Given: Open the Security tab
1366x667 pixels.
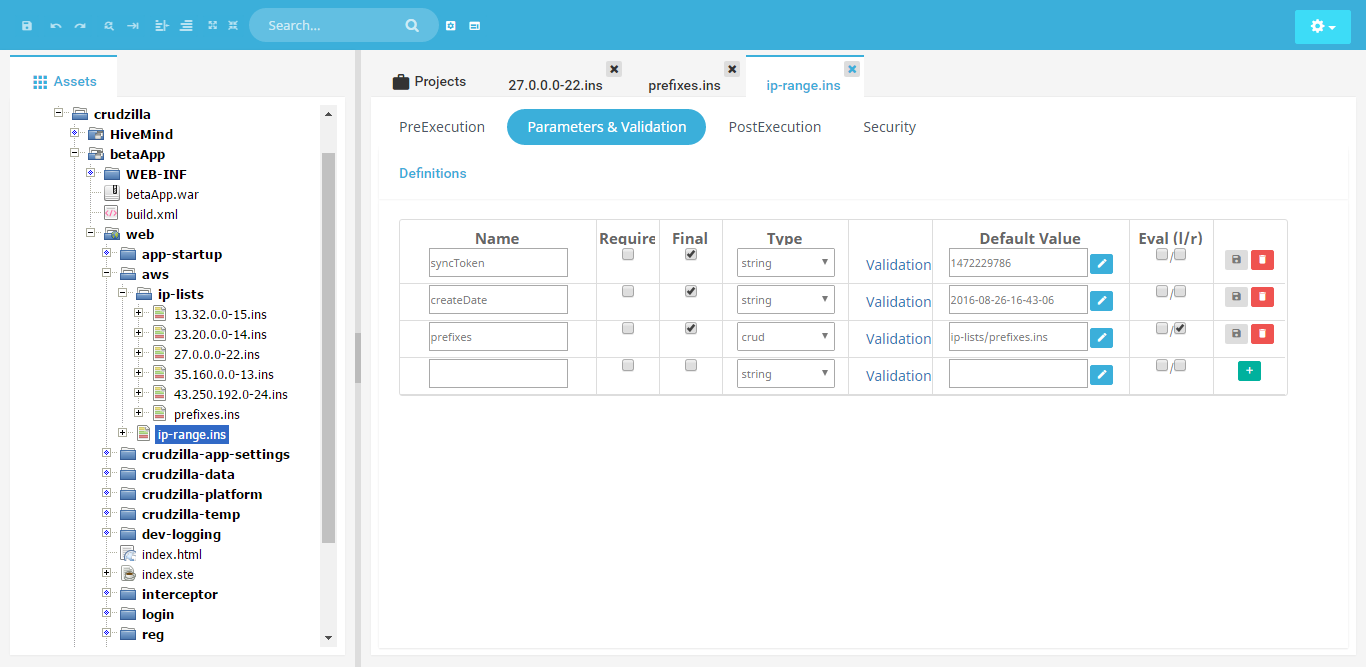Looking at the screenshot, I should point(889,127).
